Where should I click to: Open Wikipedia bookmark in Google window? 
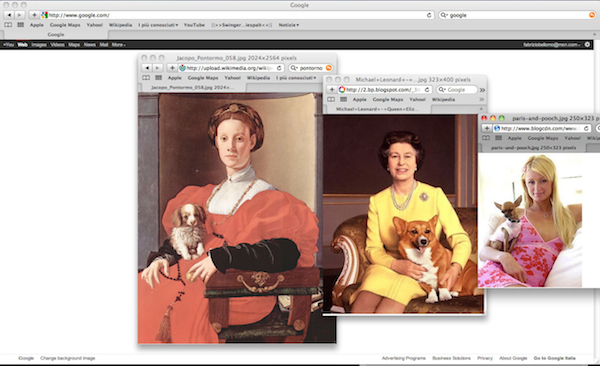point(120,25)
